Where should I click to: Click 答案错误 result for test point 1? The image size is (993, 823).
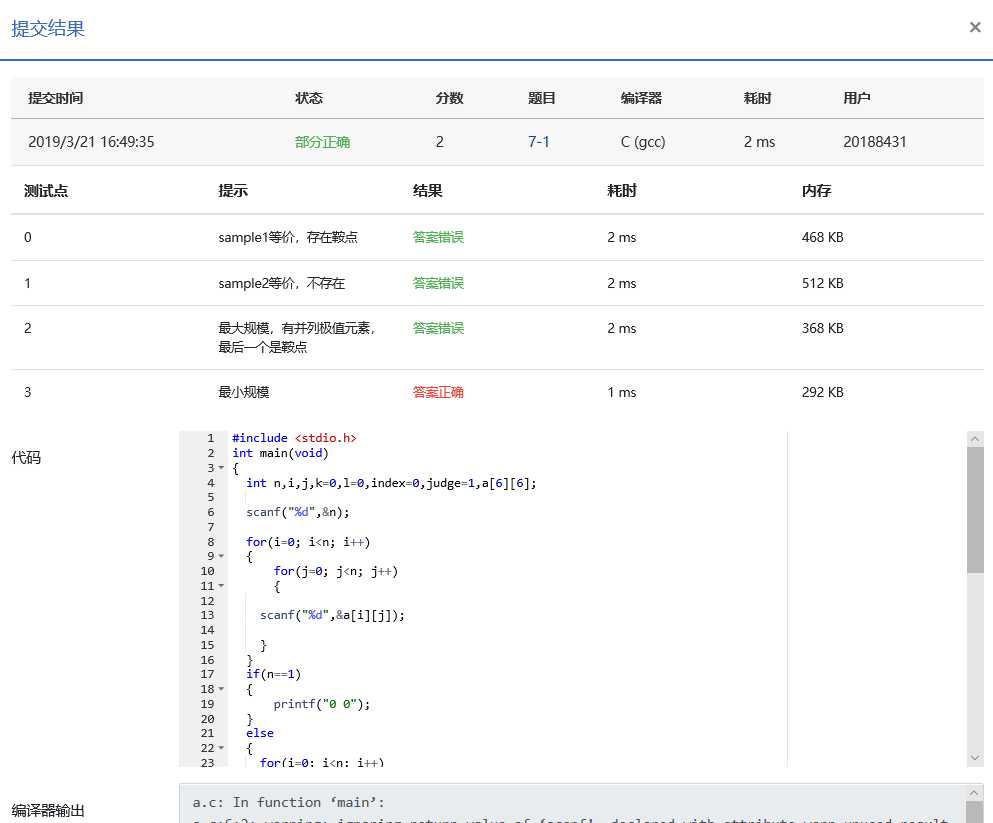(x=438, y=283)
